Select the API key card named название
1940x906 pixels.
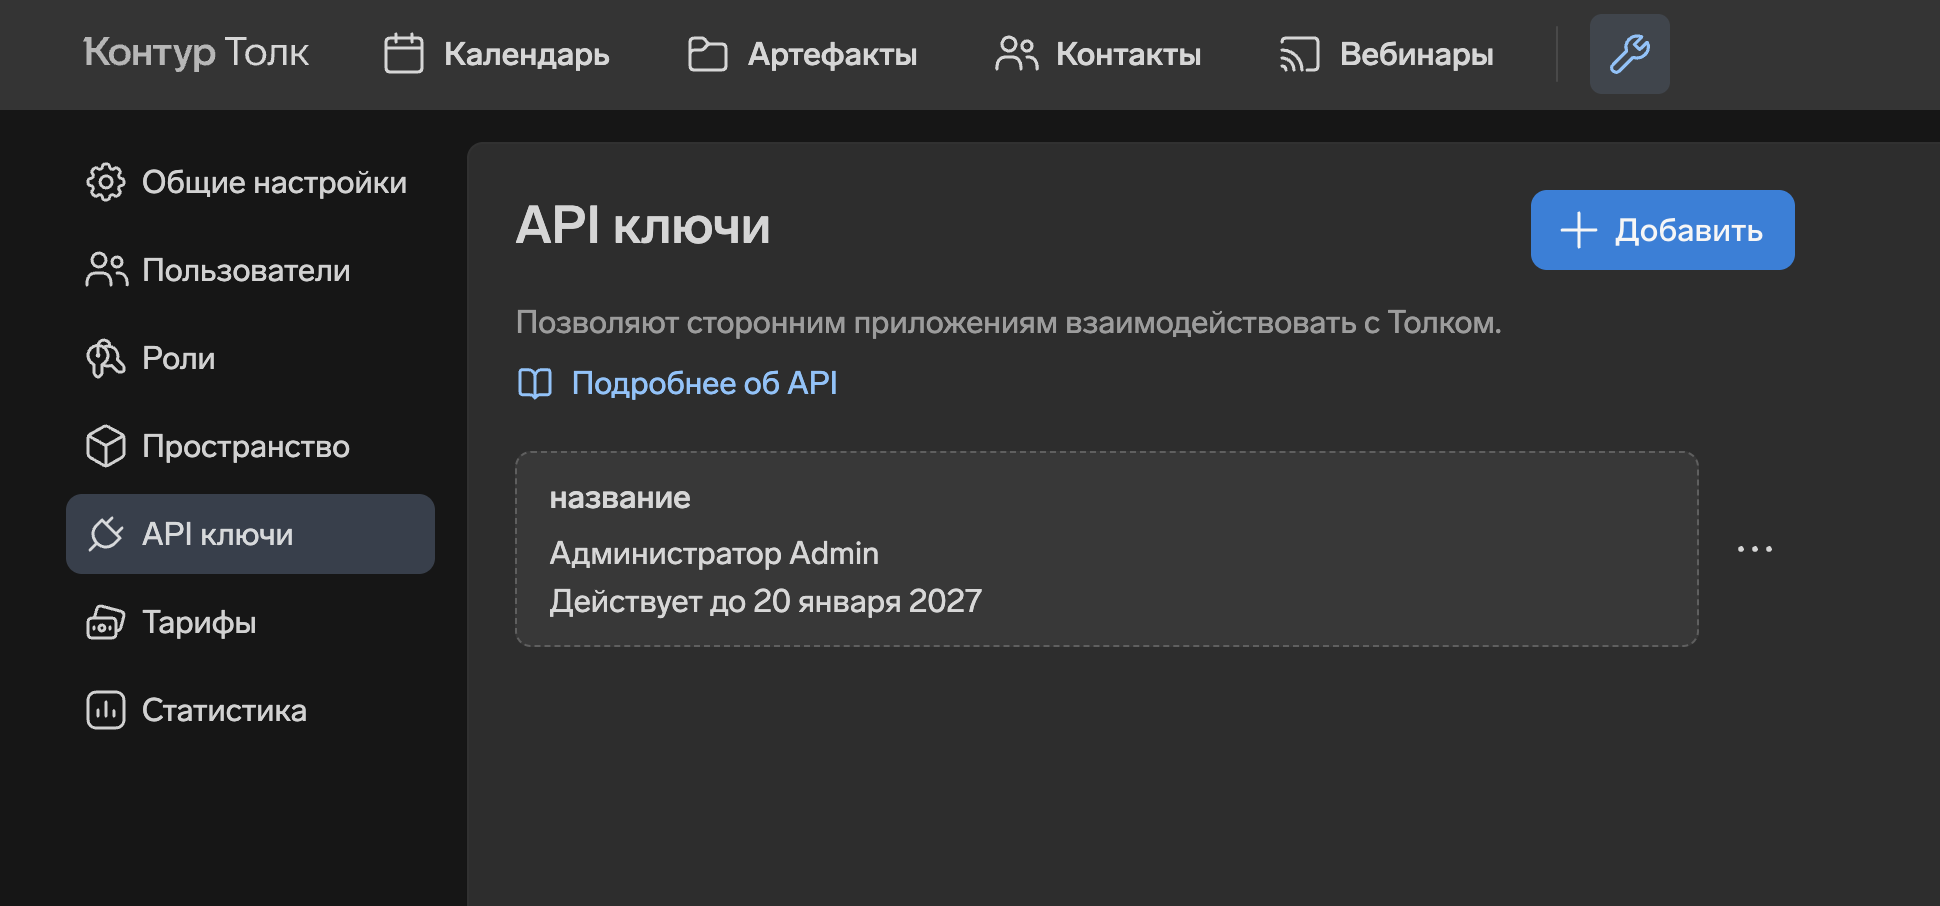[1106, 549]
